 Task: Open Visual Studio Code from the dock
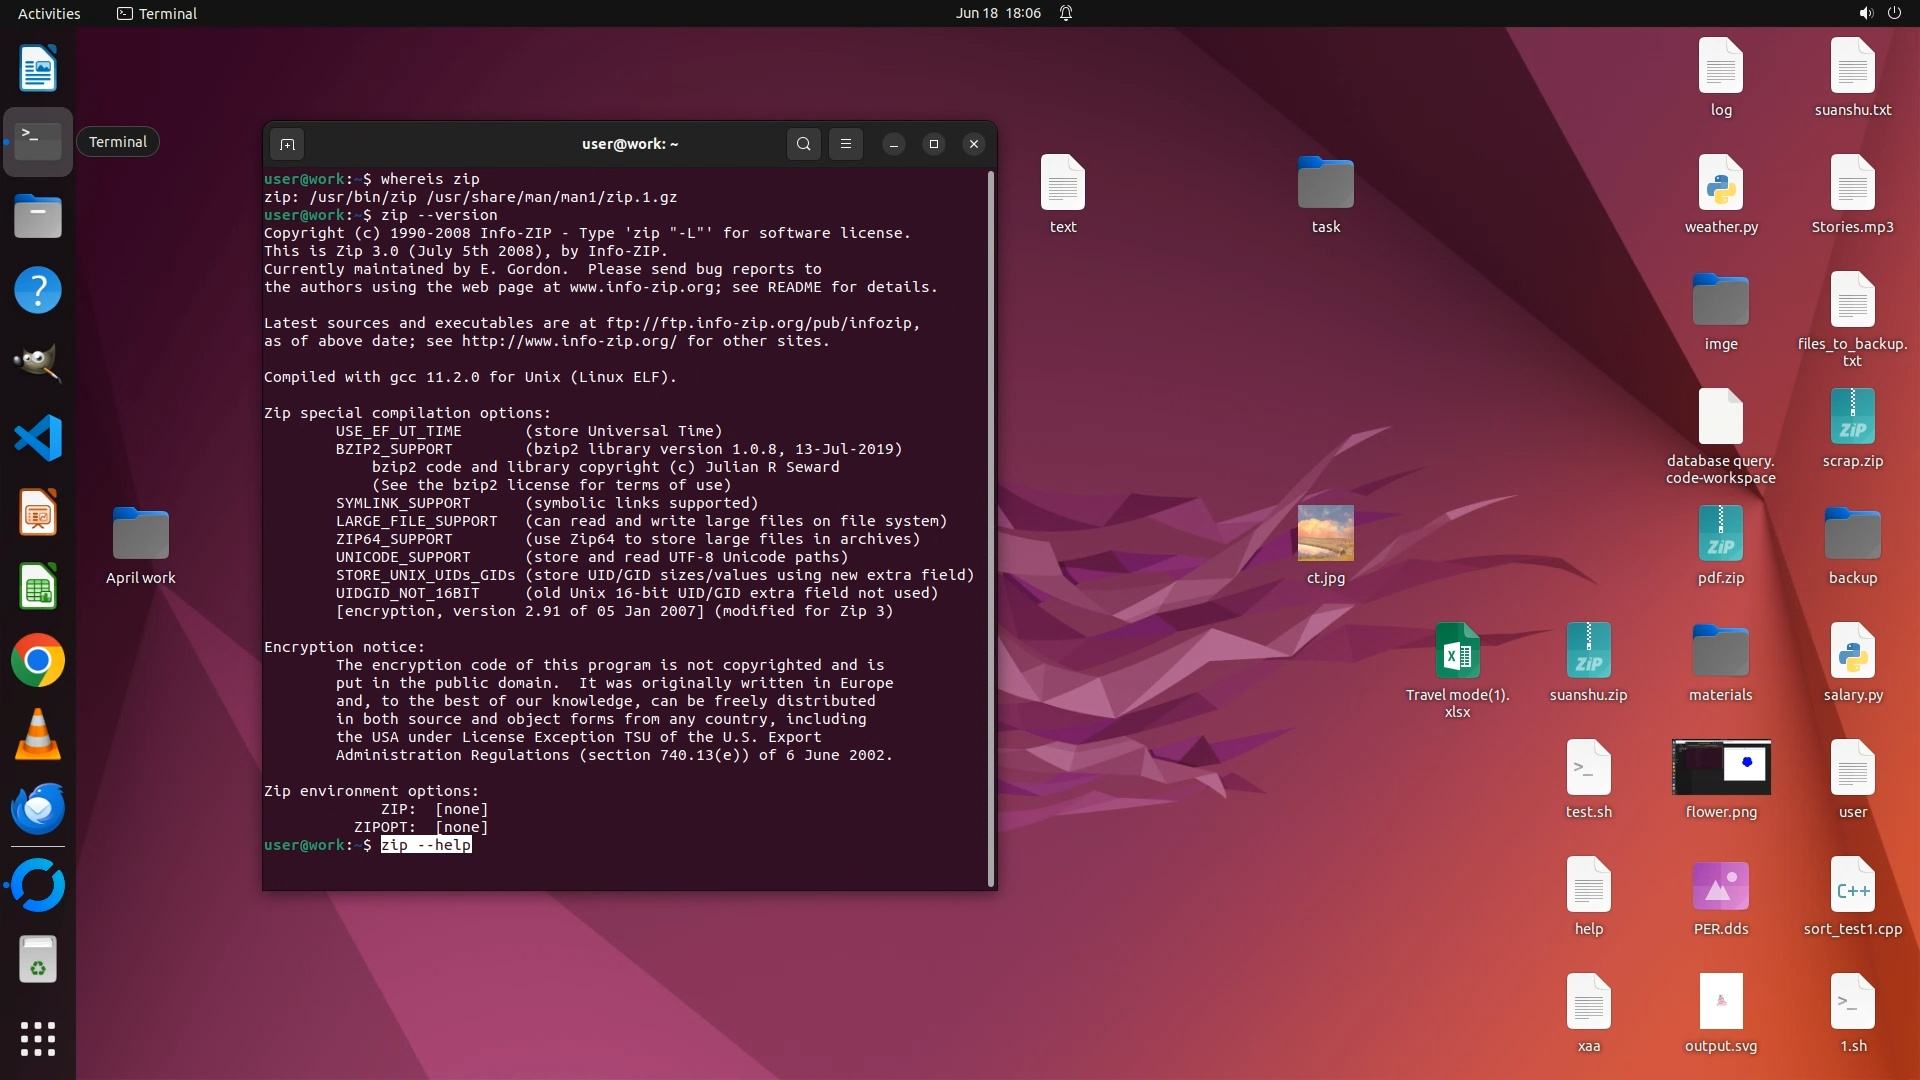coord(38,438)
